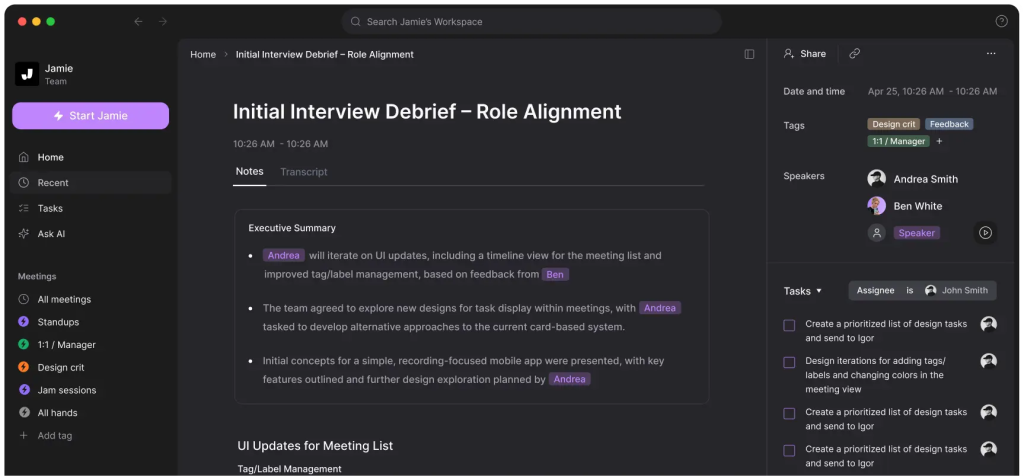Click the Share button

pos(805,54)
